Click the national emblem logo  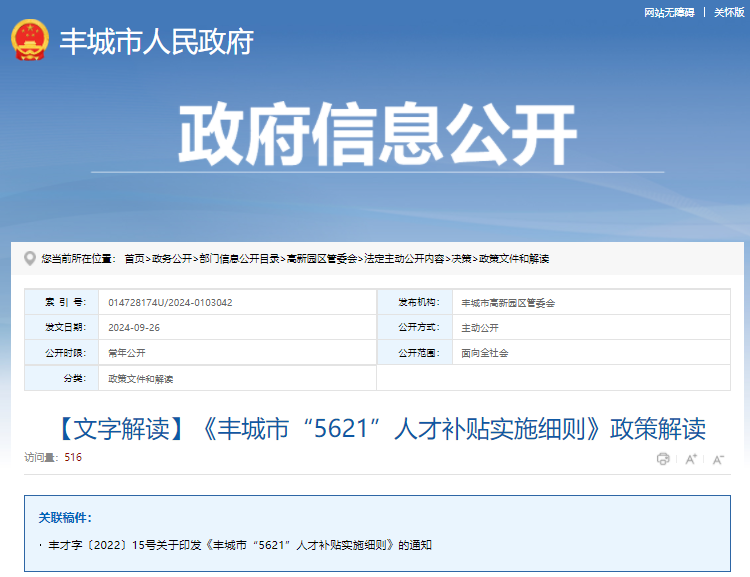click(x=30, y=41)
